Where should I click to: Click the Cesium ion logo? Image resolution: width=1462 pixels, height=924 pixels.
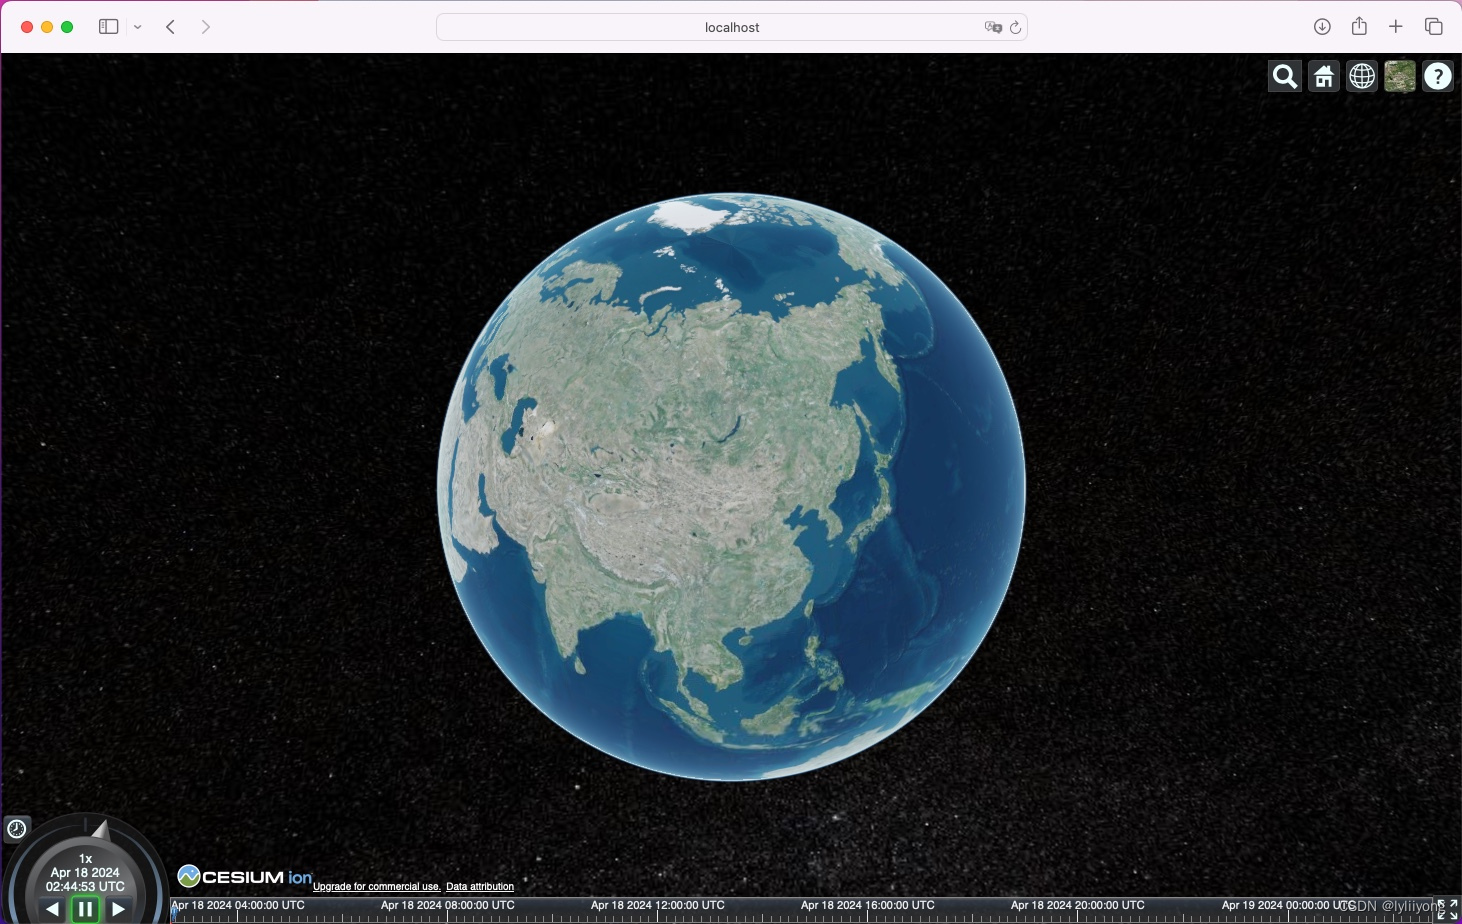click(x=245, y=877)
